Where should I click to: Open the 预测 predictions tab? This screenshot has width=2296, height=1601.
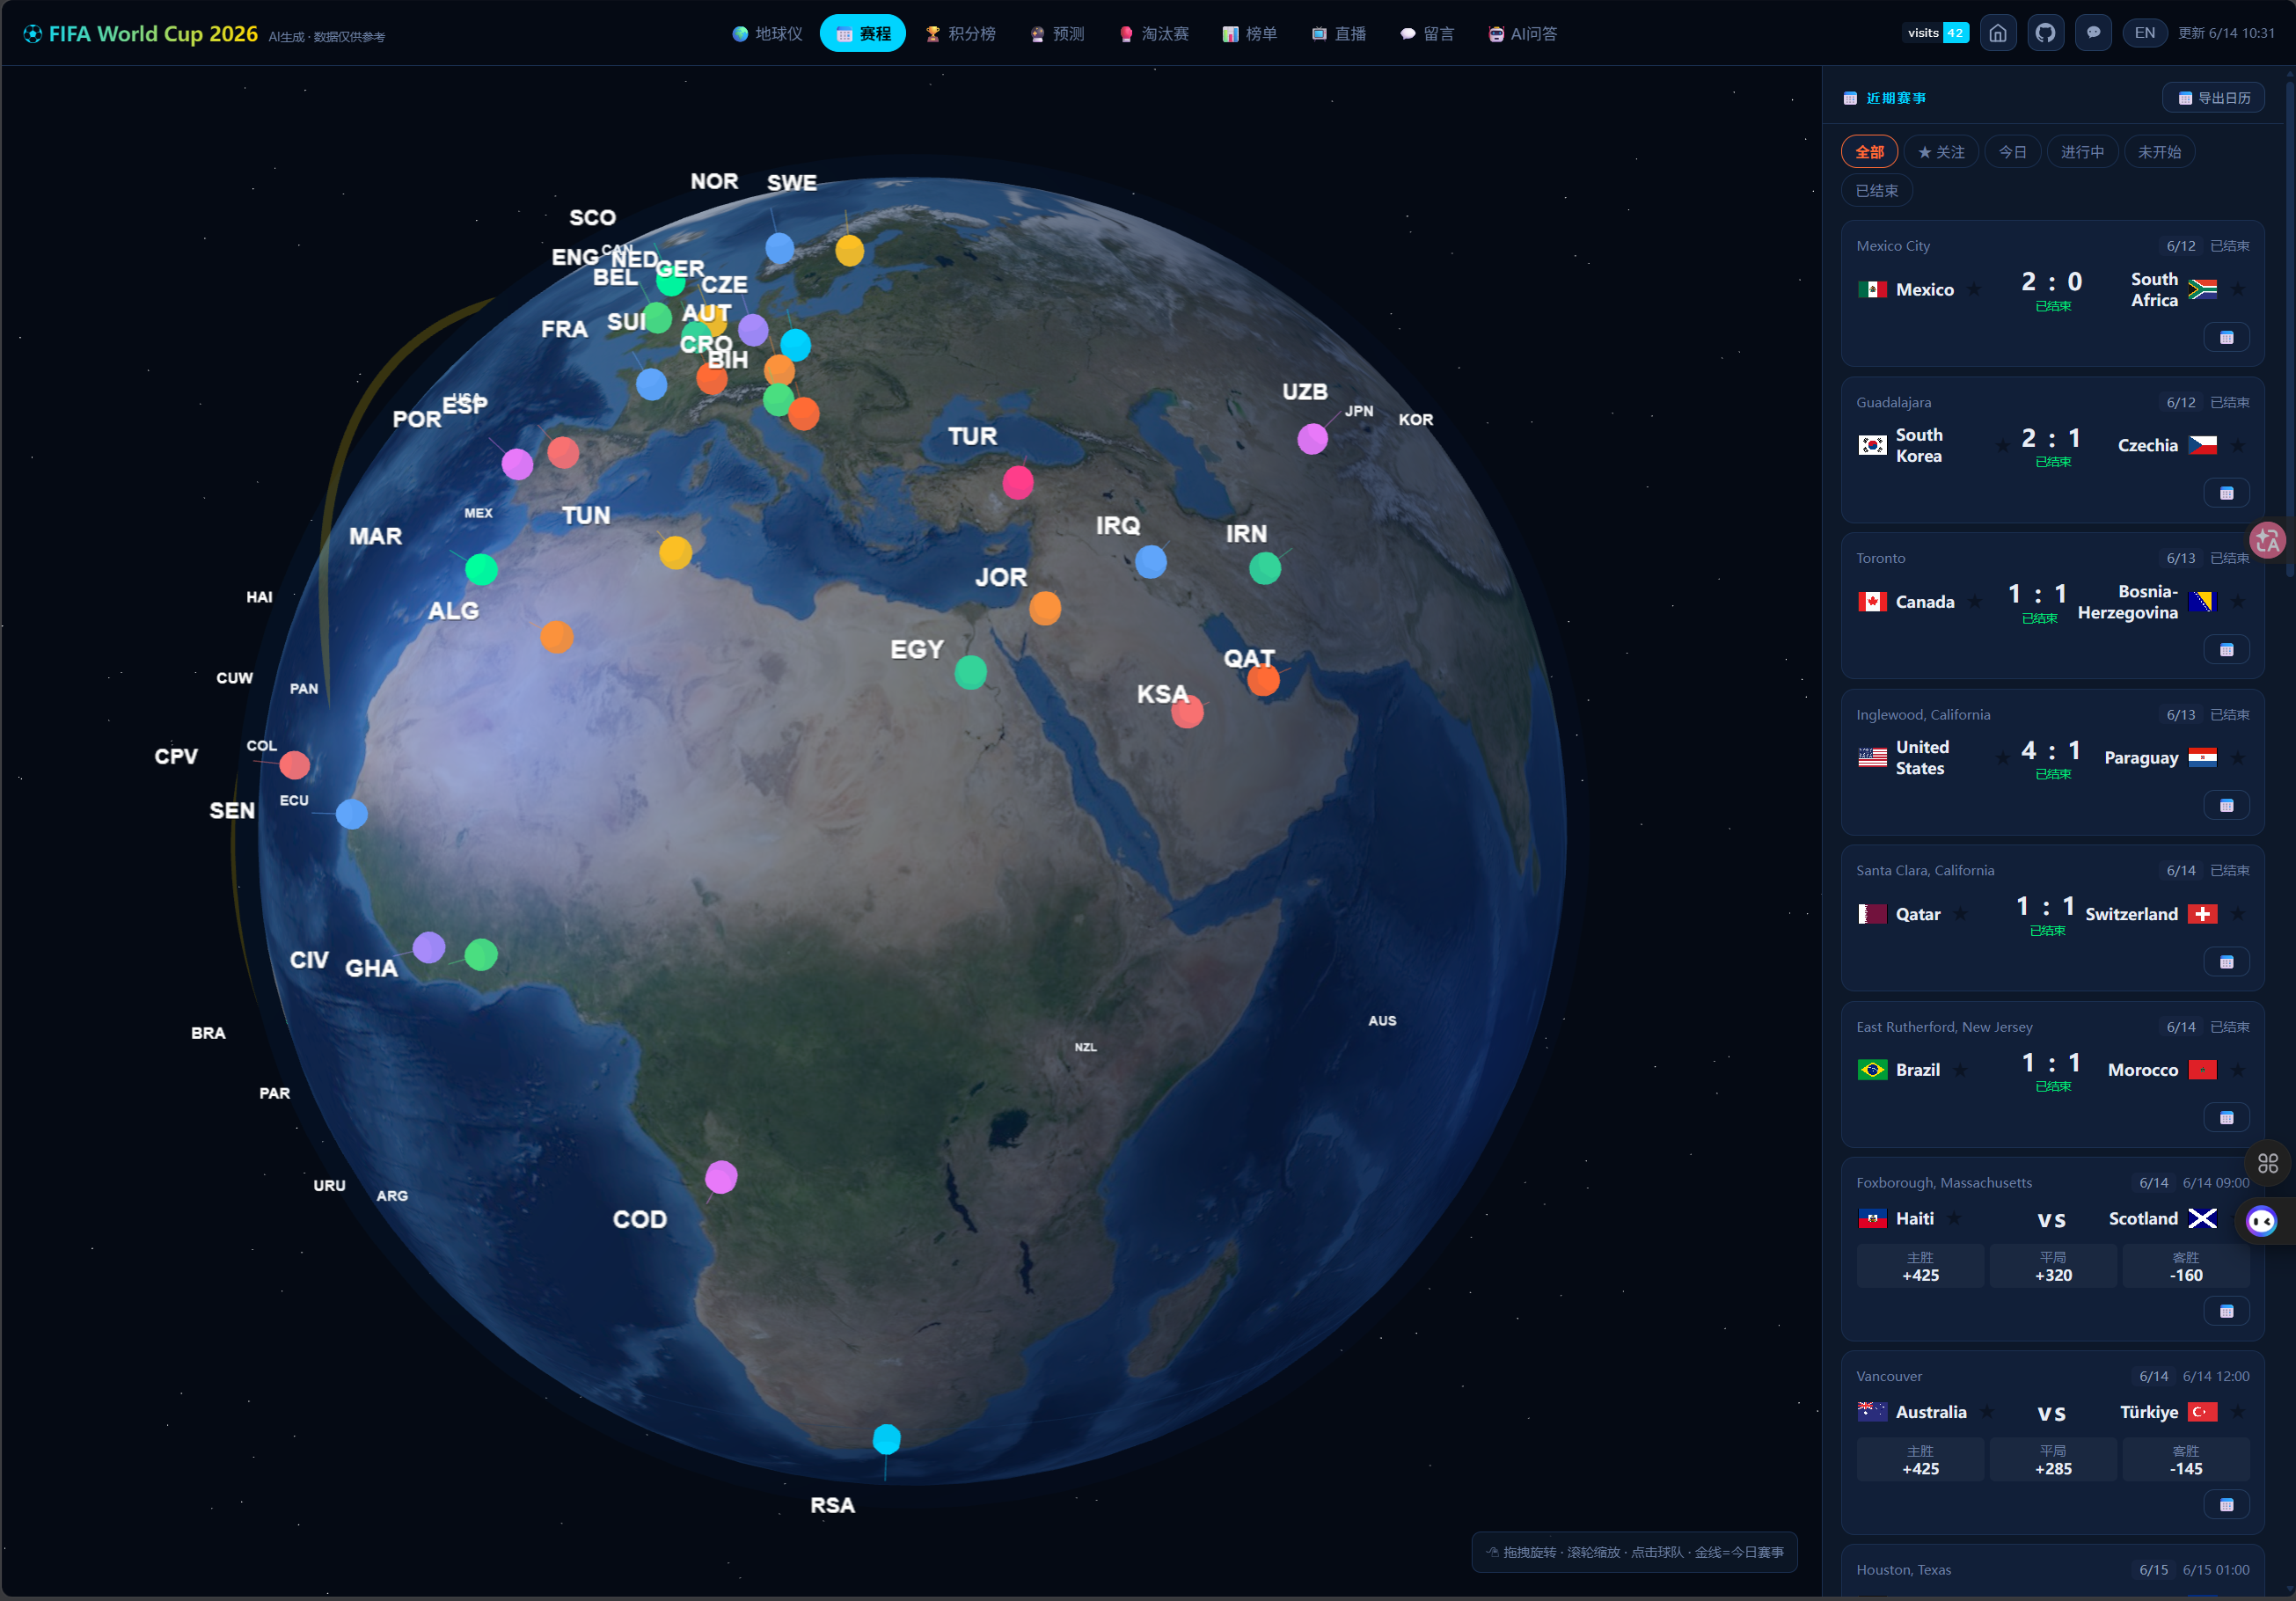[x=1057, y=34]
